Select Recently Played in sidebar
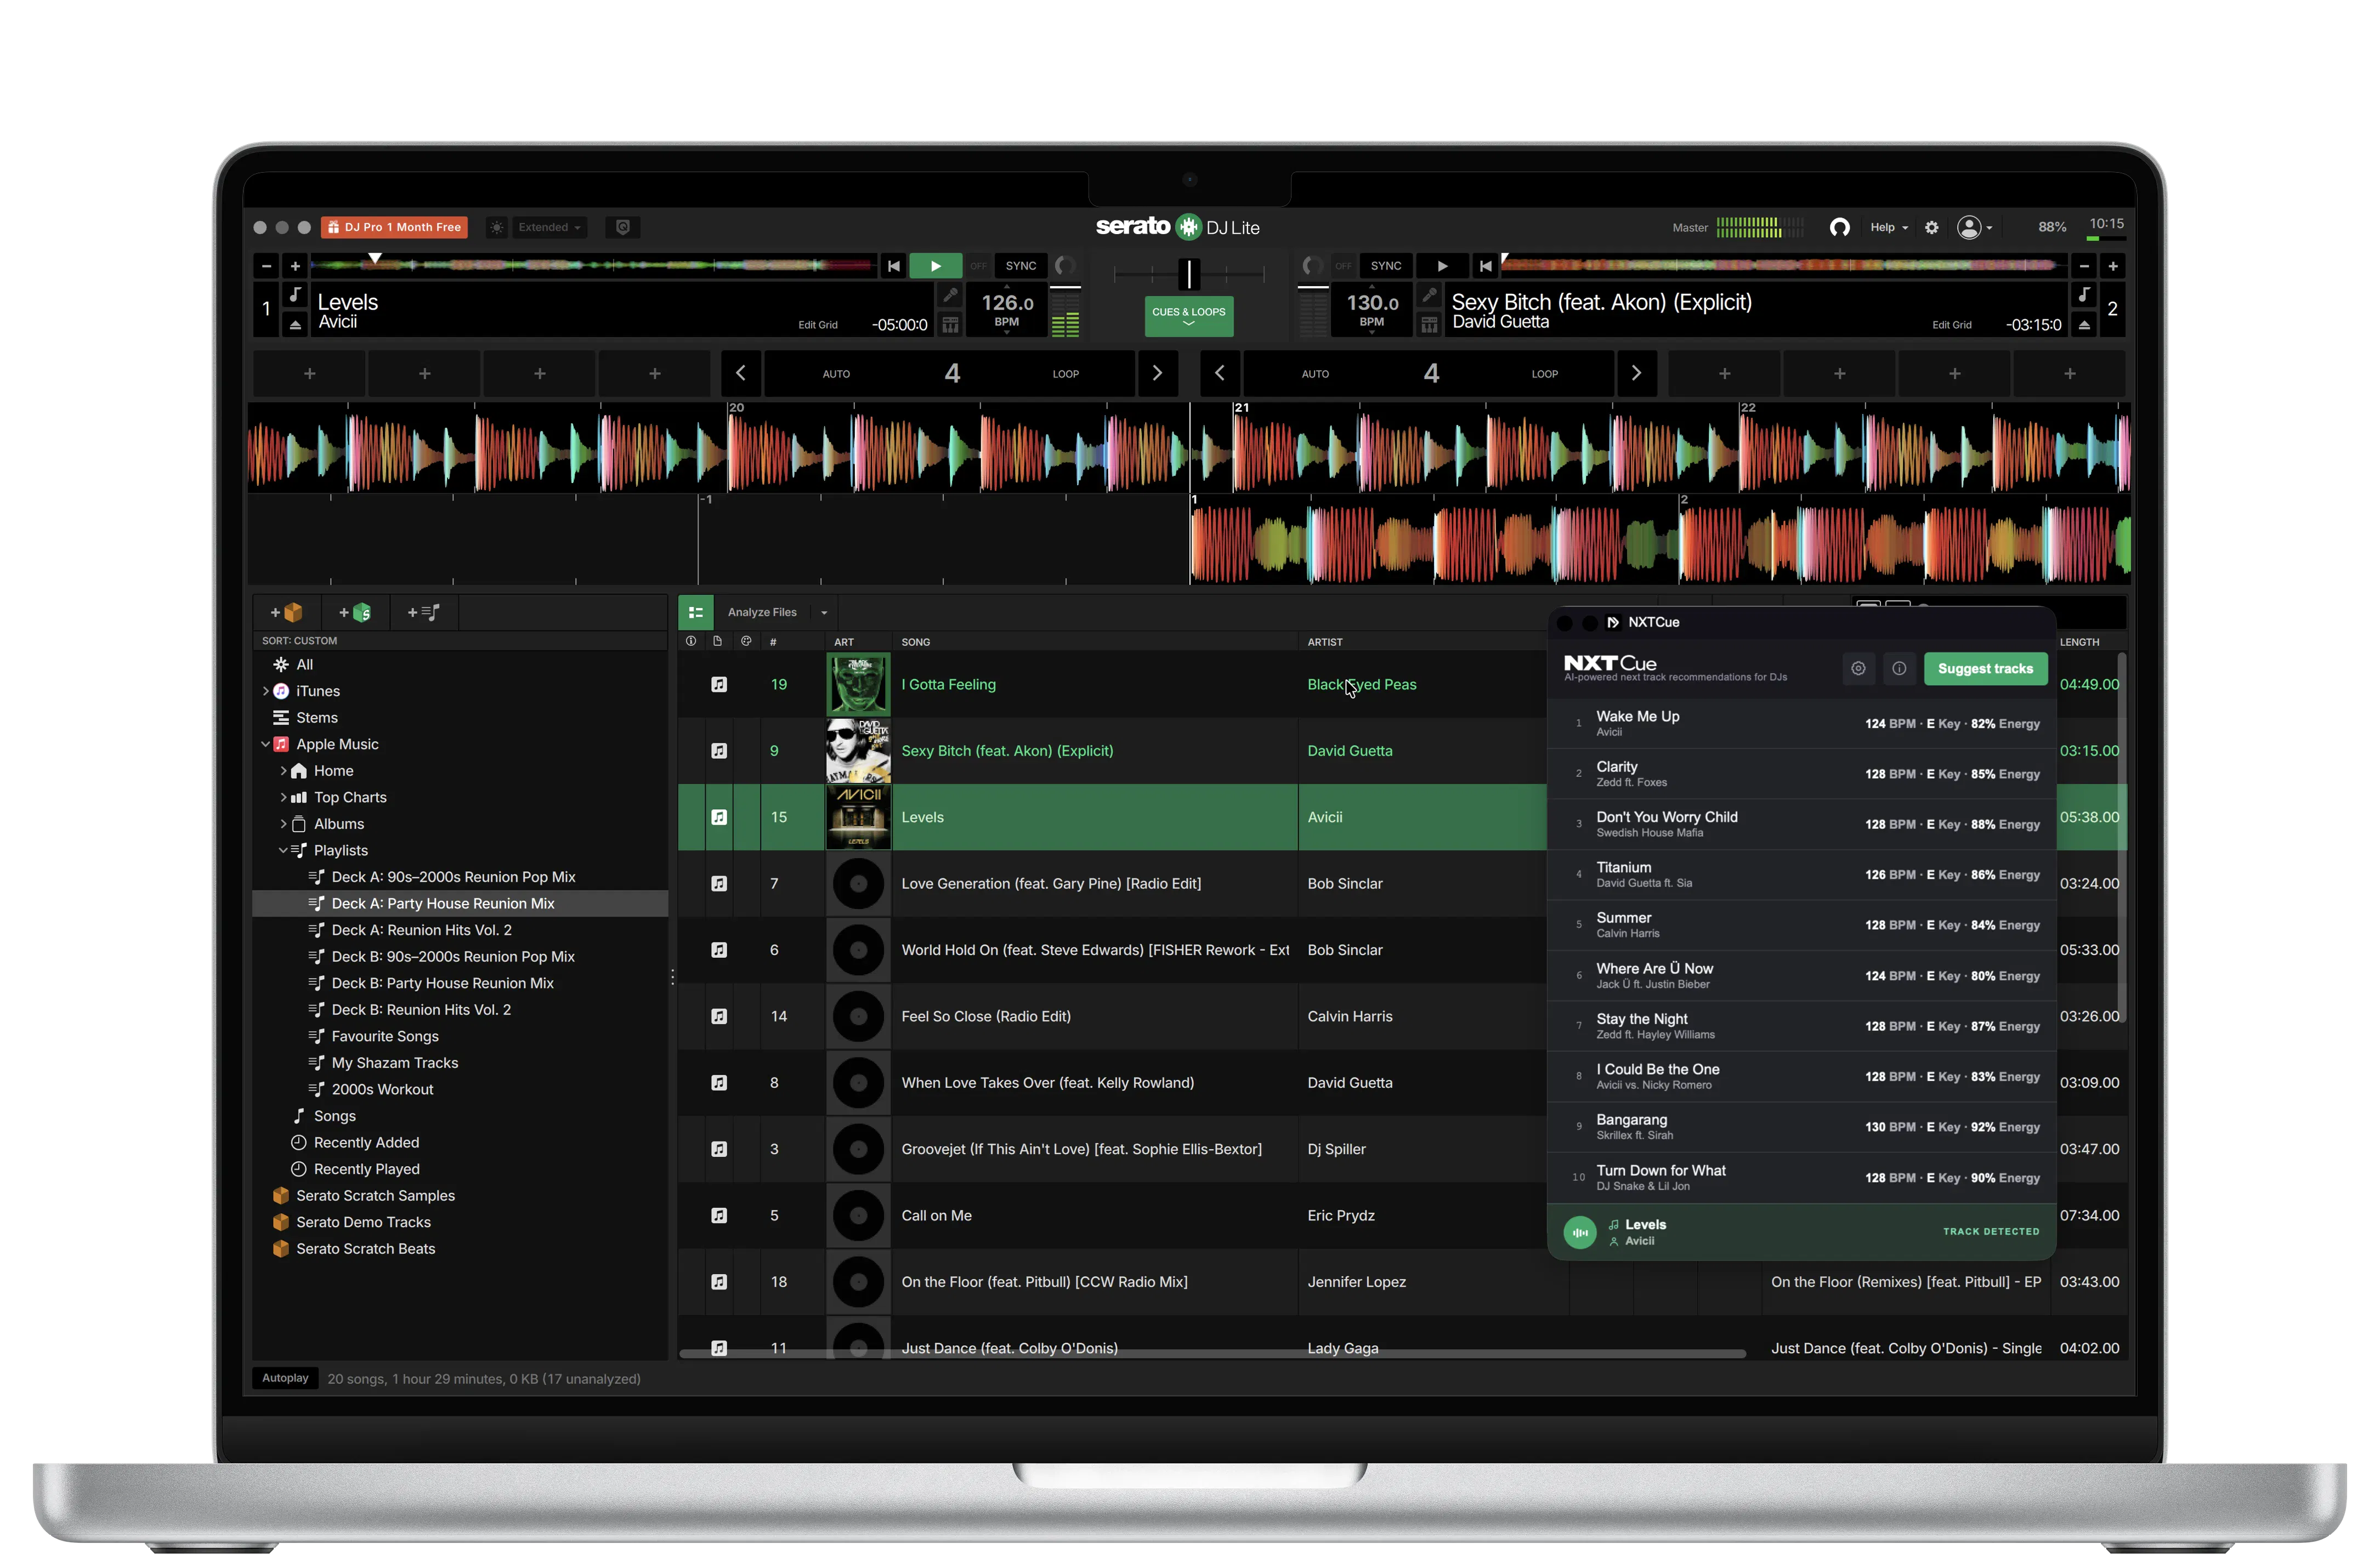 click(366, 1169)
